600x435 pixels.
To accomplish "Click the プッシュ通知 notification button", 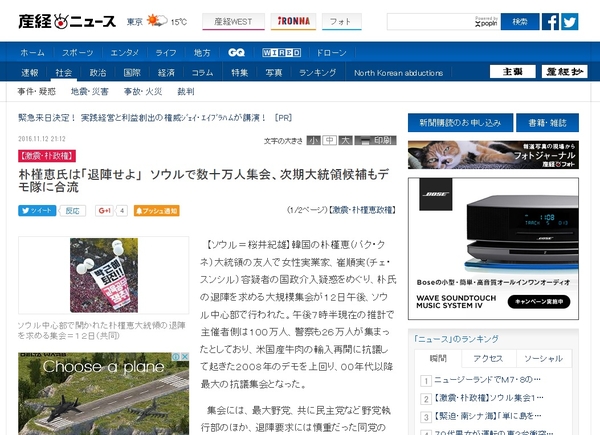I will point(157,210).
